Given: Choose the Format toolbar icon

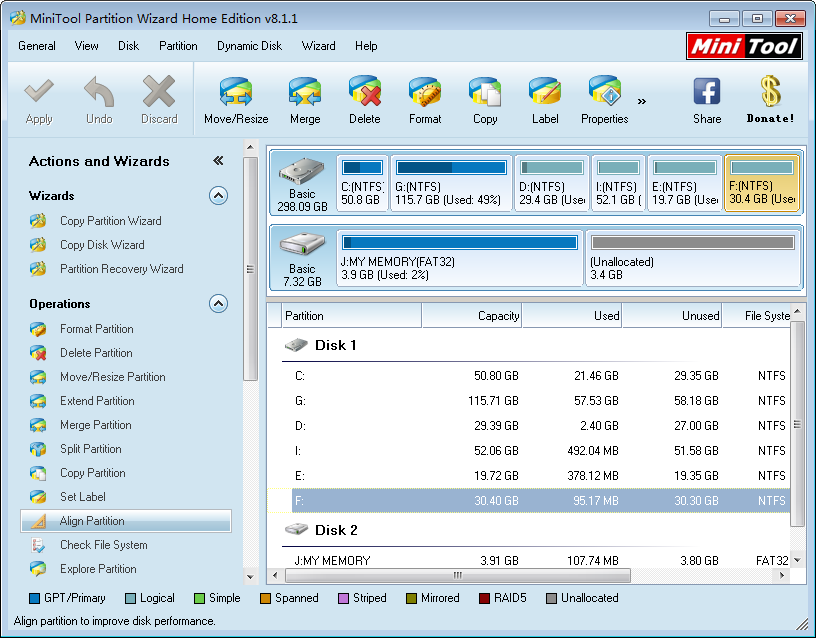Looking at the screenshot, I should coord(425,91).
